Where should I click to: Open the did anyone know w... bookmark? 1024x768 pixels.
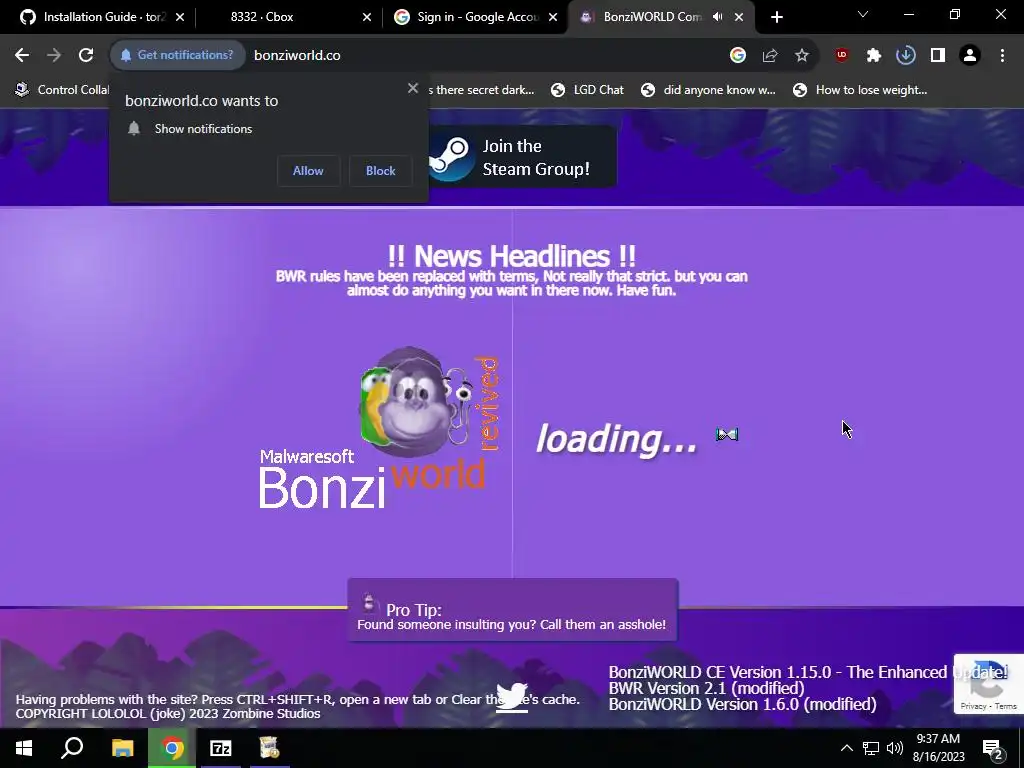(x=709, y=90)
